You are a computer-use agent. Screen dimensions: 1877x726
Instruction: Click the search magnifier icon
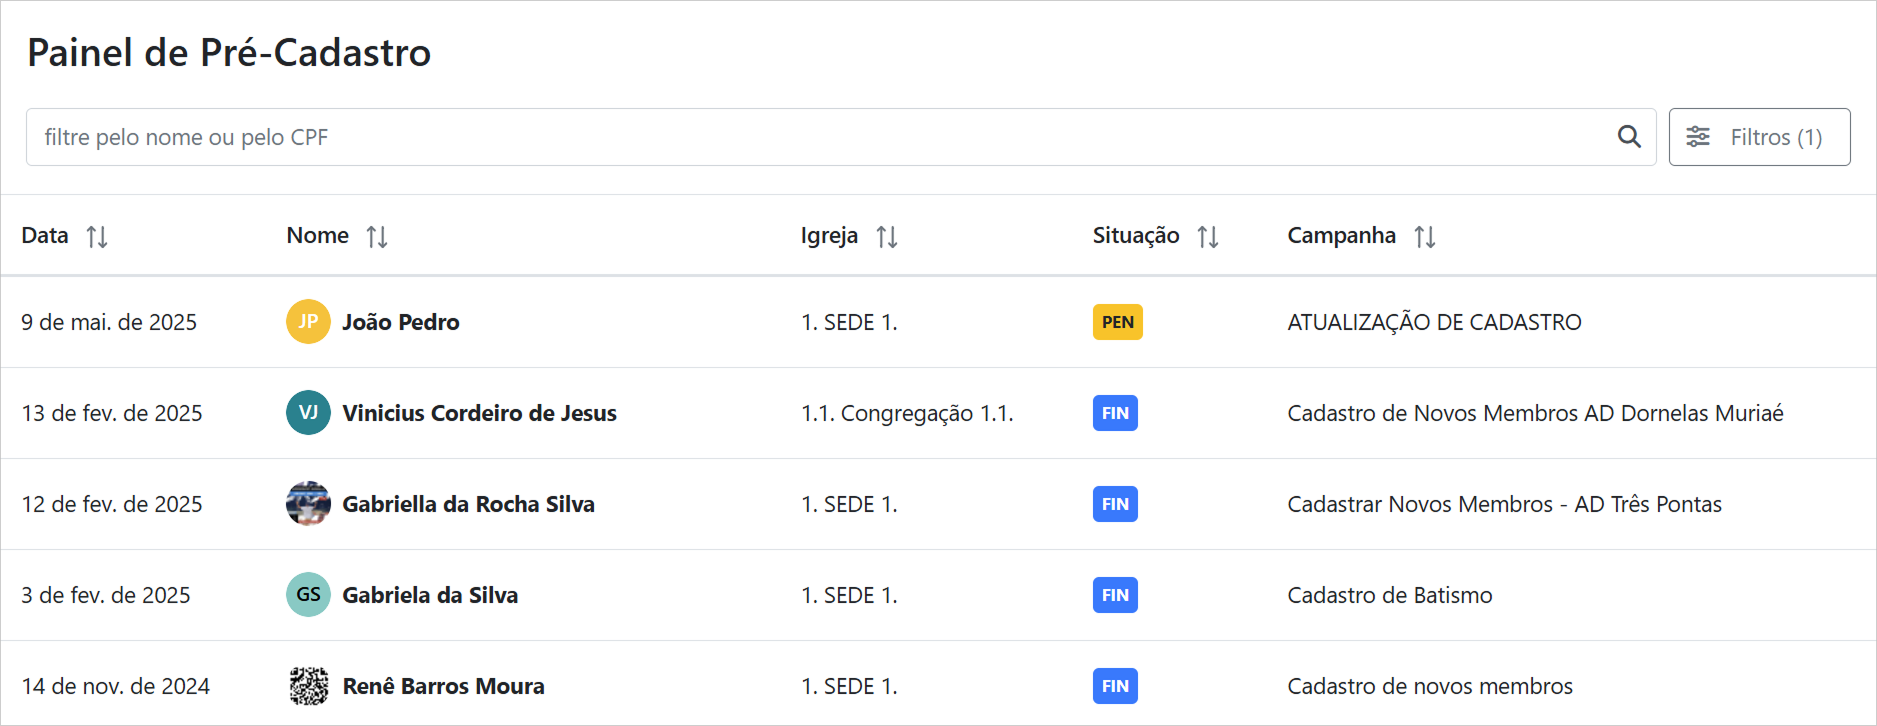click(x=1629, y=137)
